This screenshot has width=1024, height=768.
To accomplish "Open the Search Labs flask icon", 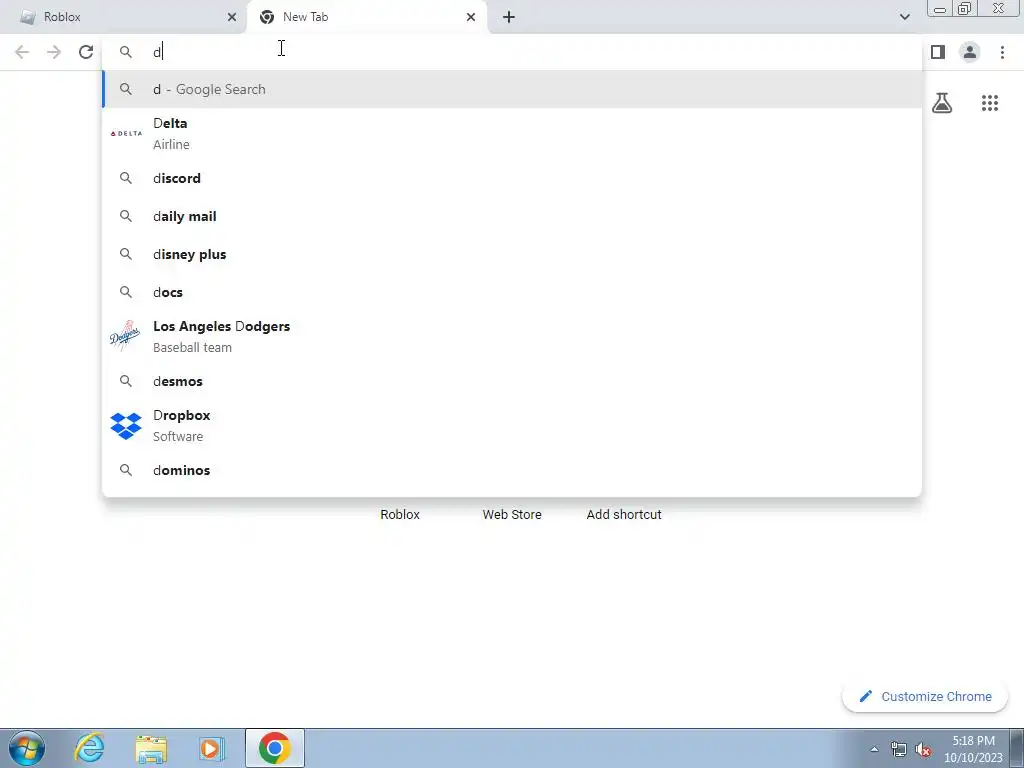I will pyautogui.click(x=942, y=103).
